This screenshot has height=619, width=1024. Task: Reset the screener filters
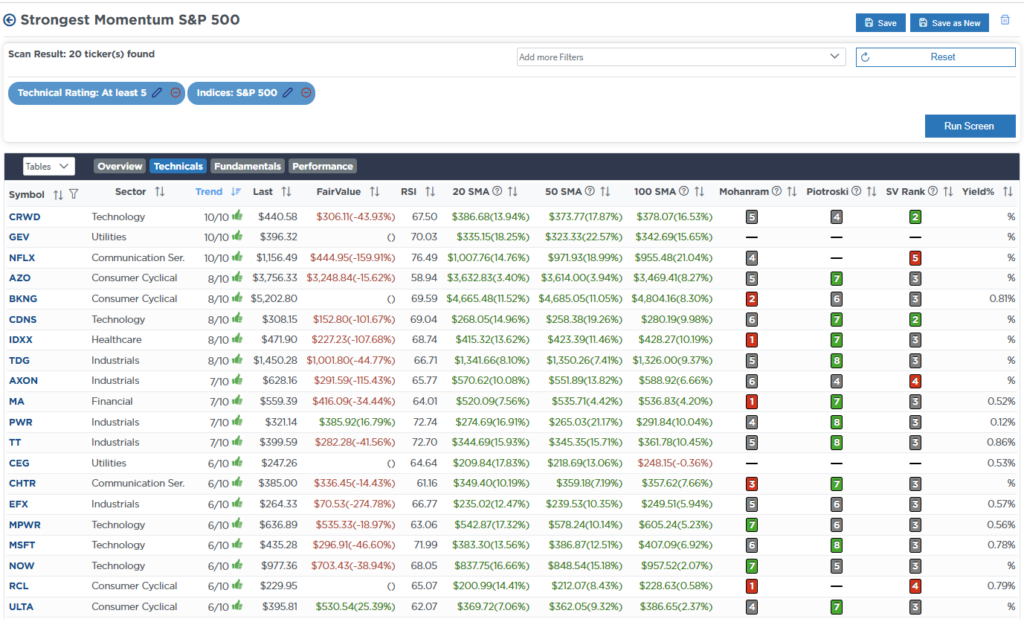coord(935,57)
